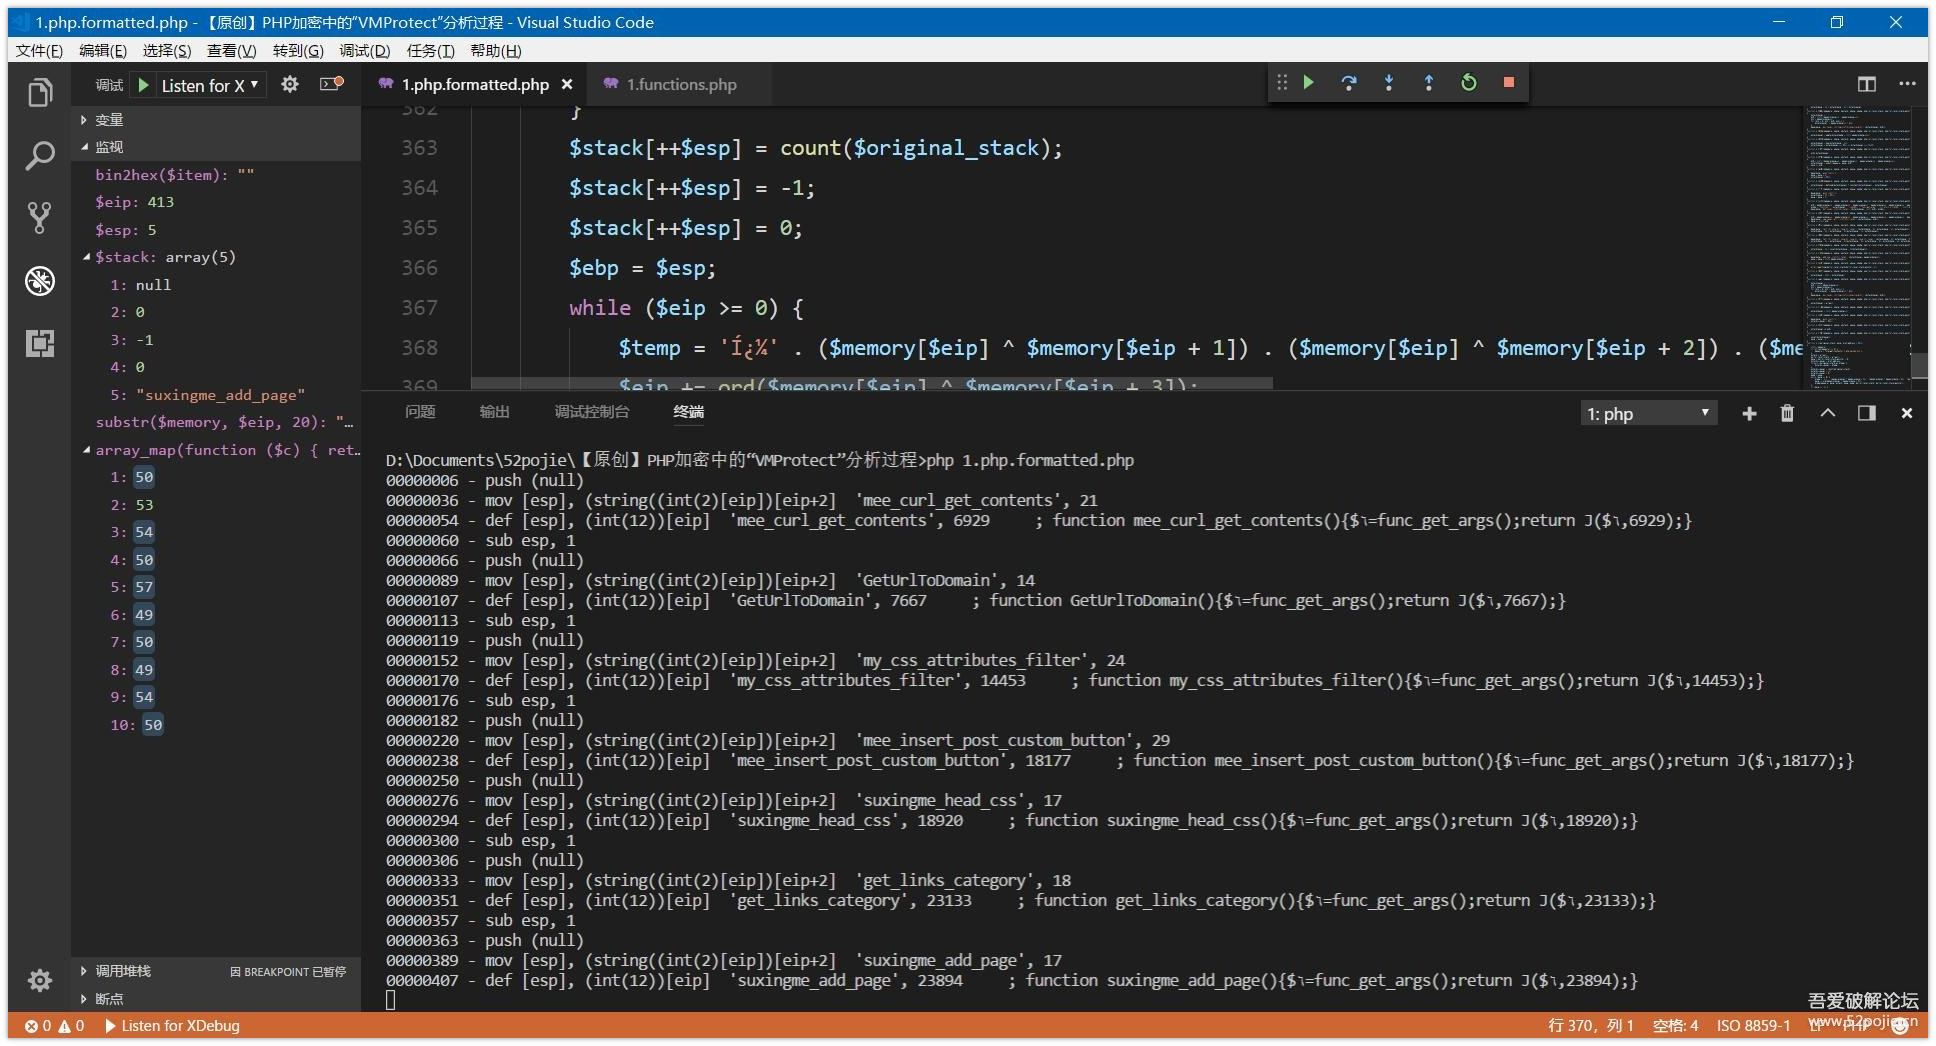
Task: Open the Extensions view in activity bar
Action: pos(40,343)
